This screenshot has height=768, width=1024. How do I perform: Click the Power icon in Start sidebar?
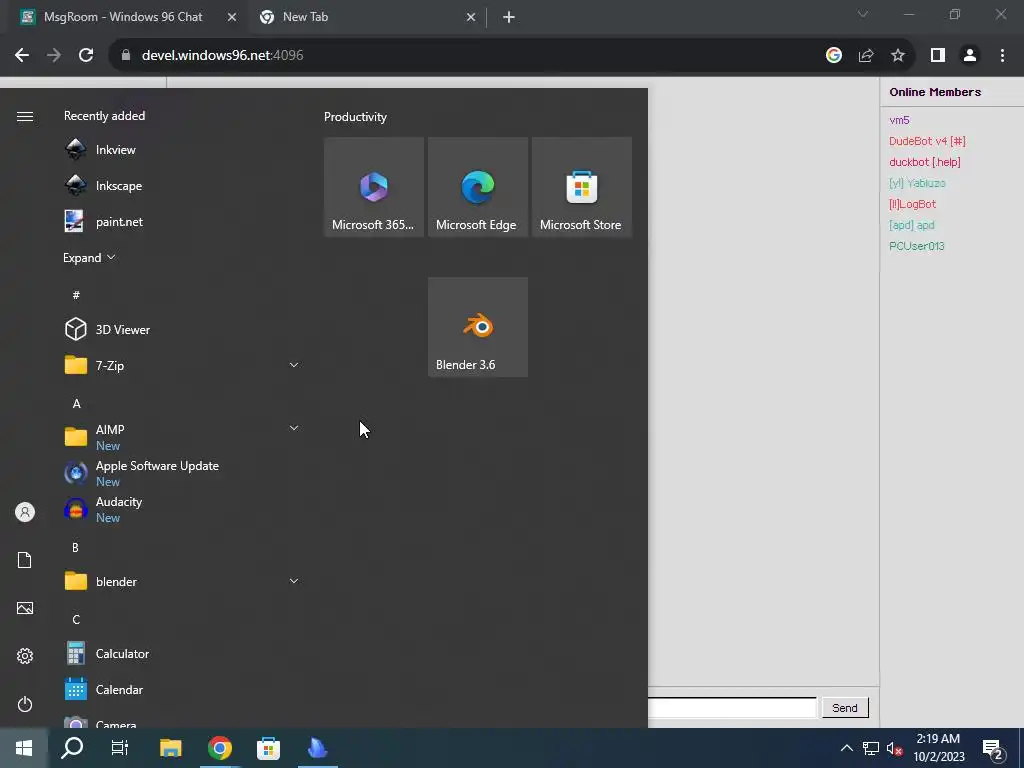(x=25, y=704)
